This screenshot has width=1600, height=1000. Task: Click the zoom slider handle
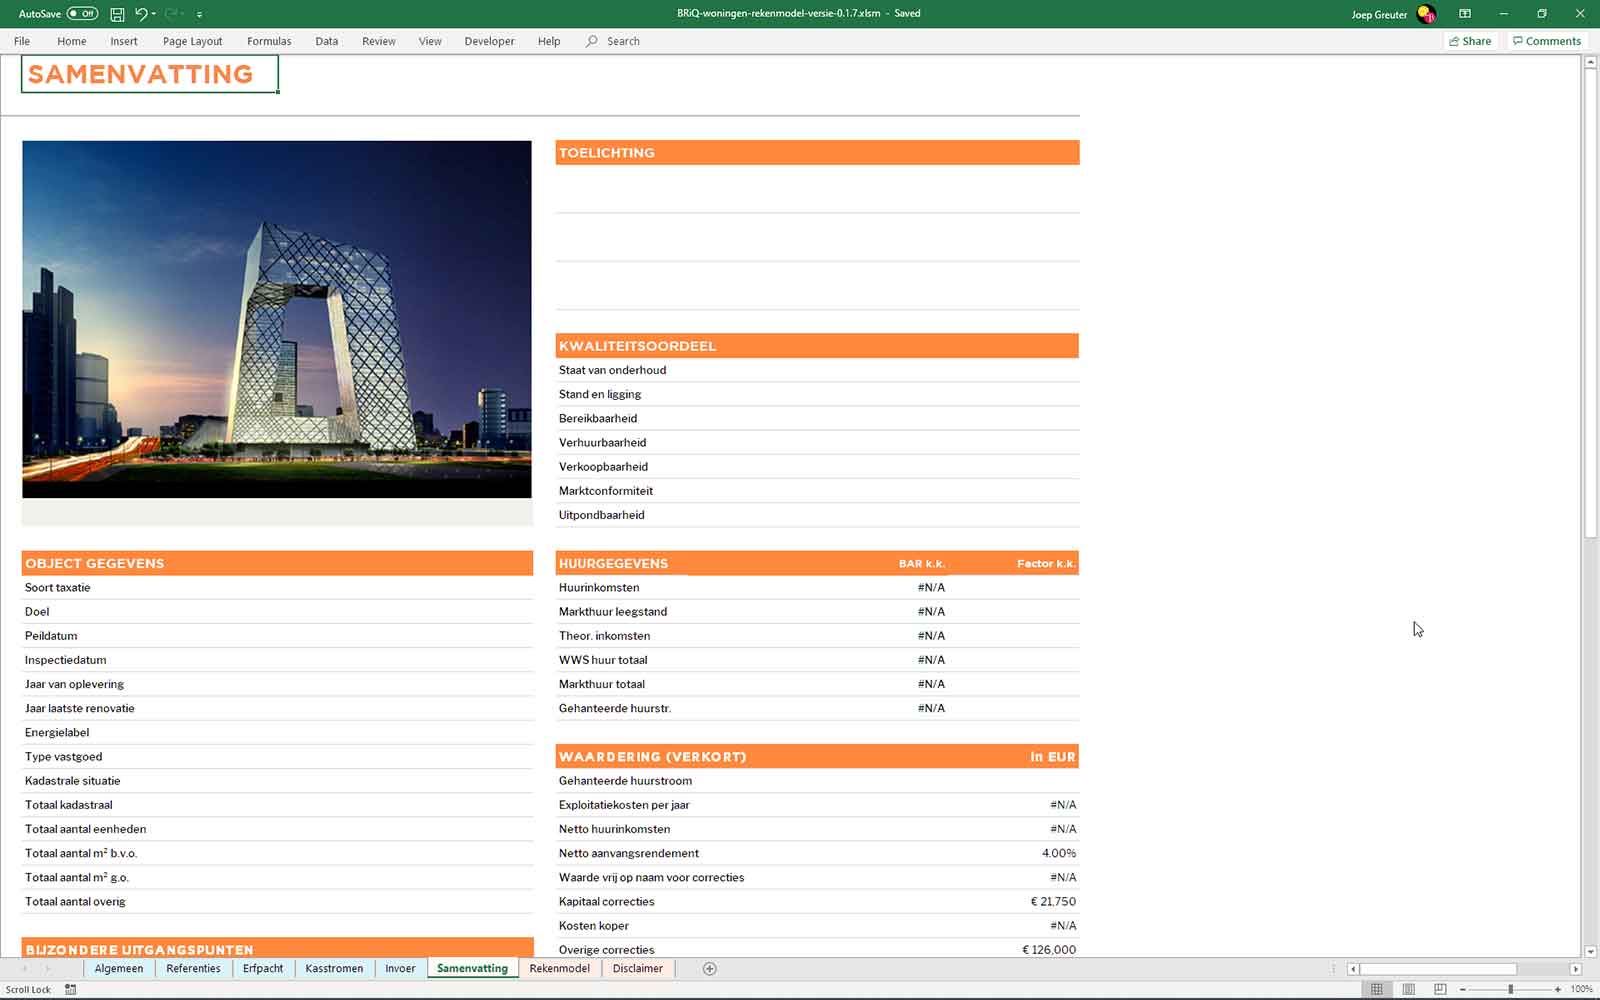click(x=1510, y=989)
